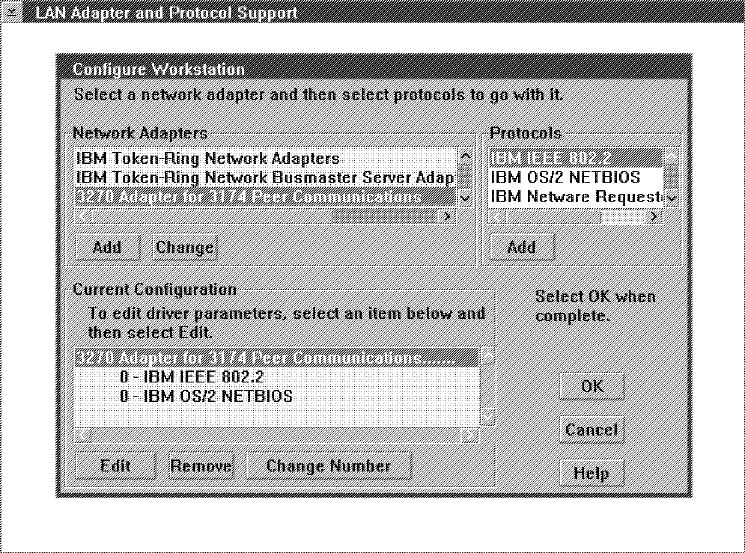Select 3270 Adapter row in Current Configuration
The width and height of the screenshot is (745, 553).
277,358
